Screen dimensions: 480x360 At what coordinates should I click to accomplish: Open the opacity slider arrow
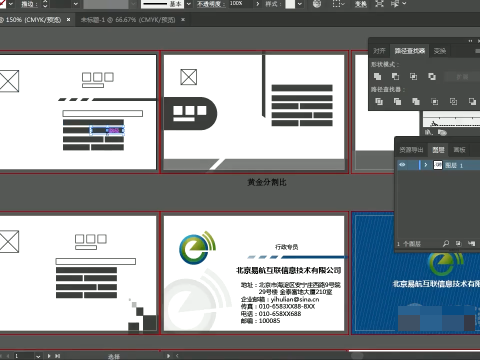pyautogui.click(x=257, y=4)
